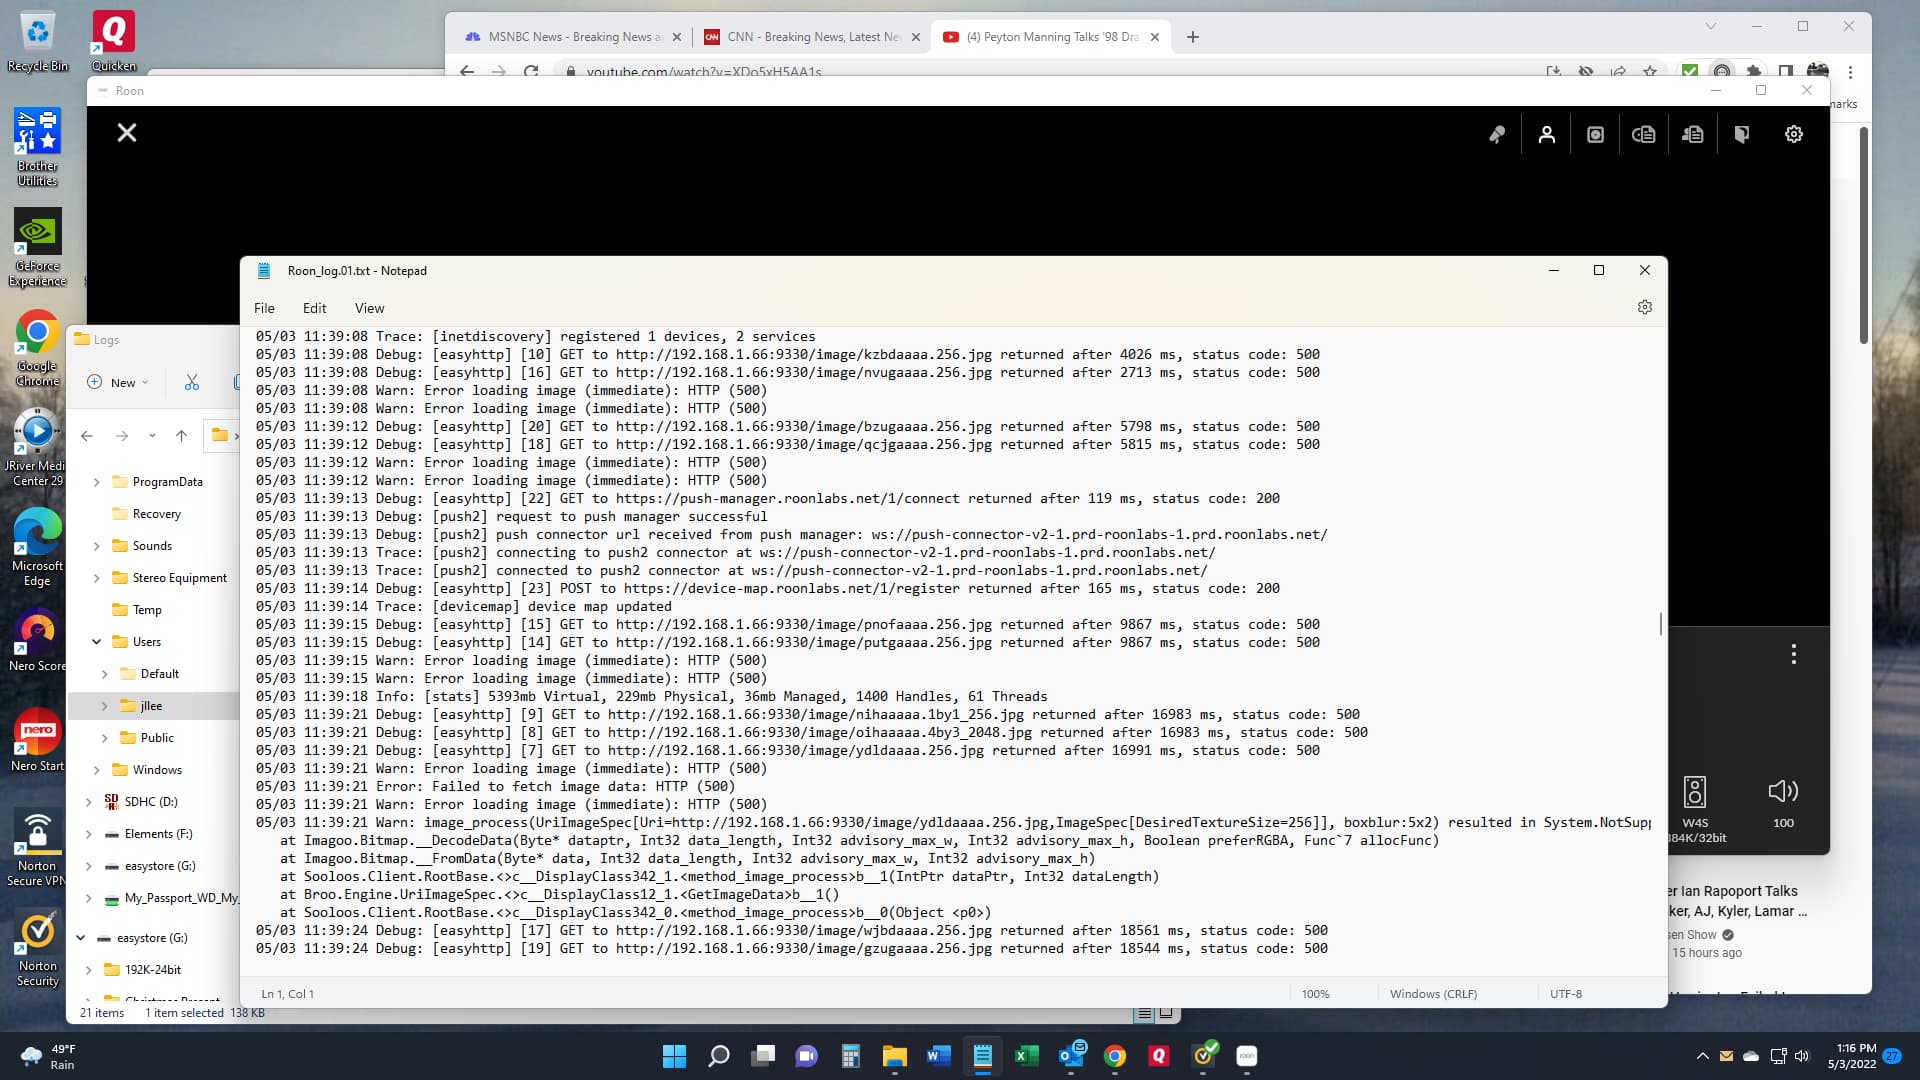This screenshot has width=1920, height=1080.
Task: Click the 100% zoom indicator in Notepad
Action: coord(1315,994)
